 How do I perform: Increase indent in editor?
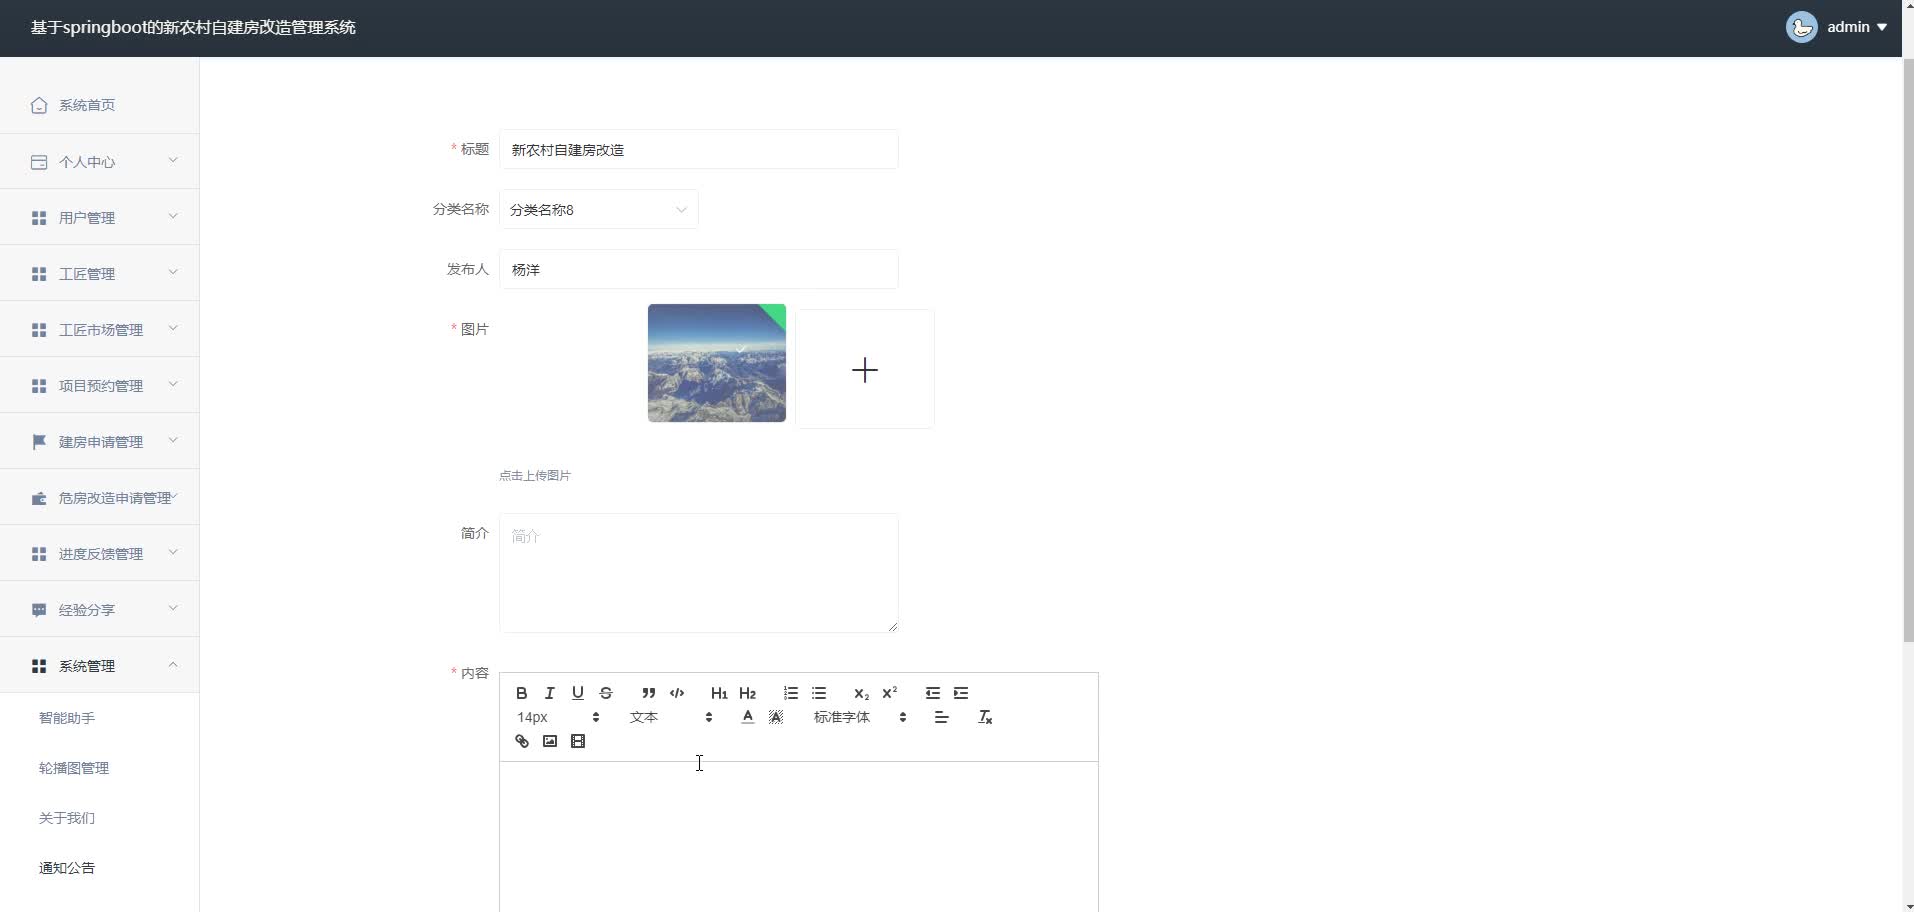[961, 693]
